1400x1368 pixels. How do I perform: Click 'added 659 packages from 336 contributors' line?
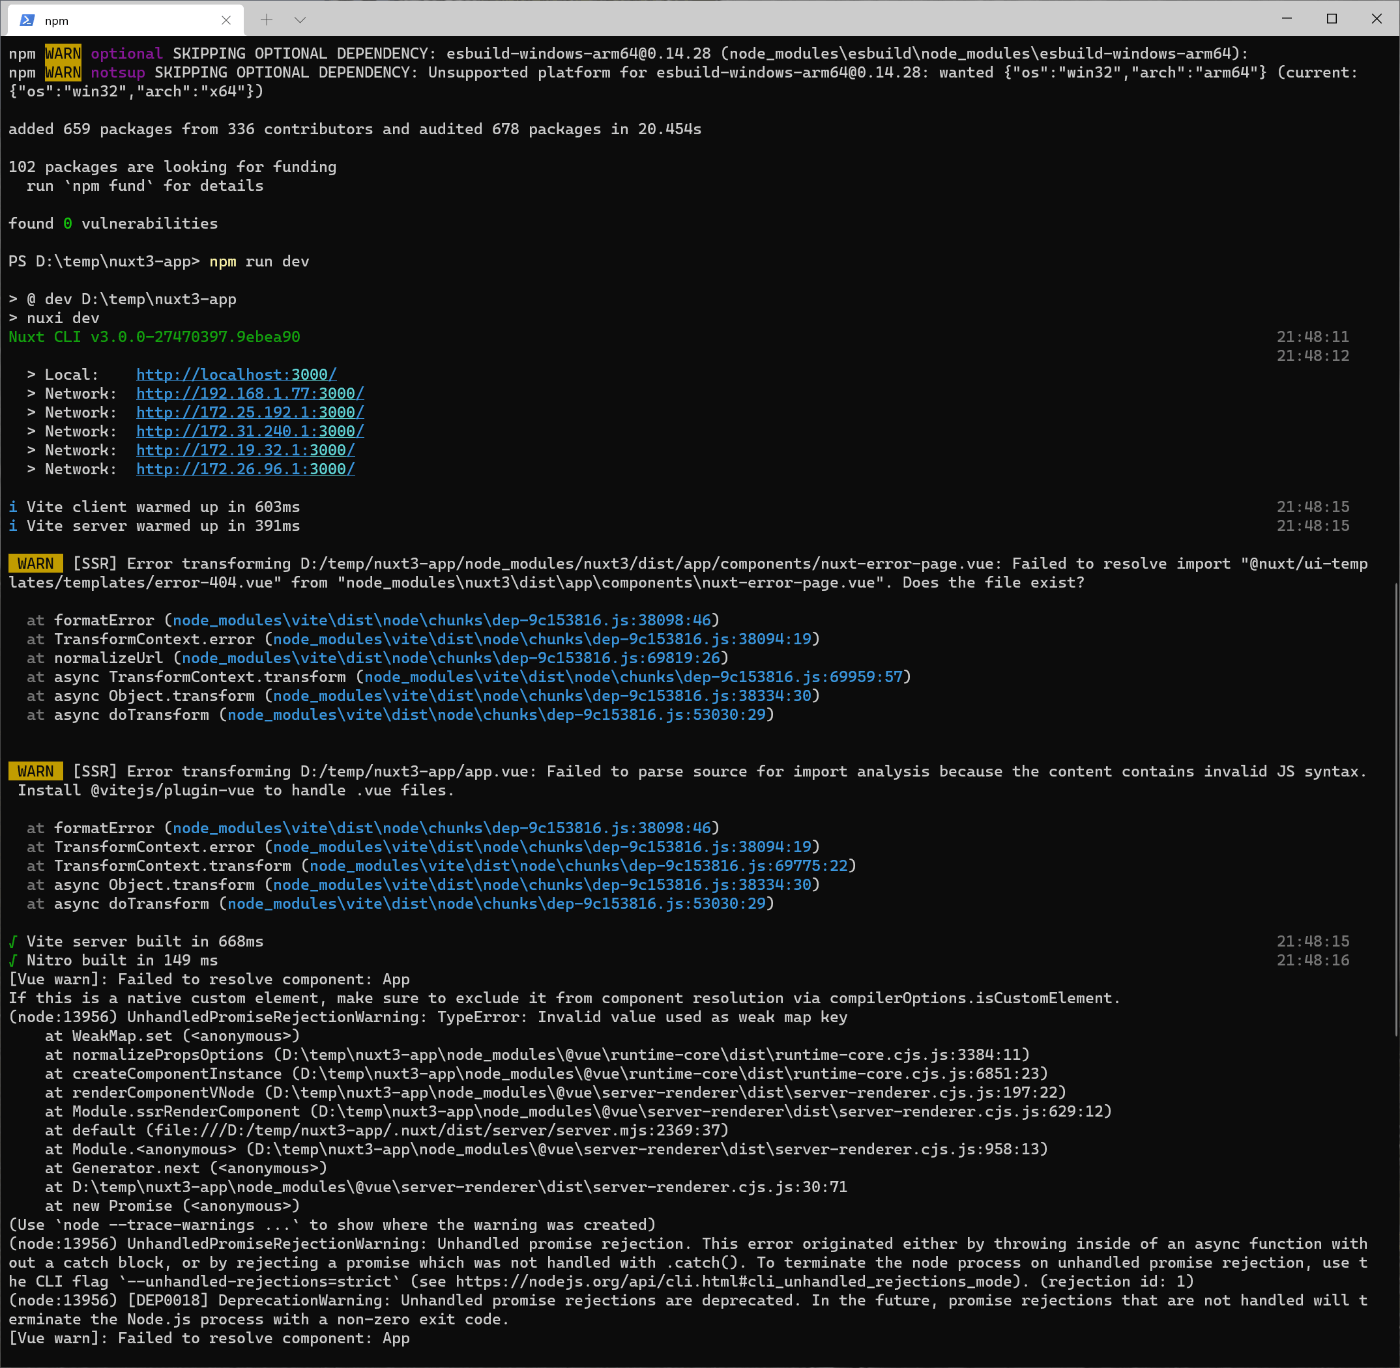tap(355, 129)
